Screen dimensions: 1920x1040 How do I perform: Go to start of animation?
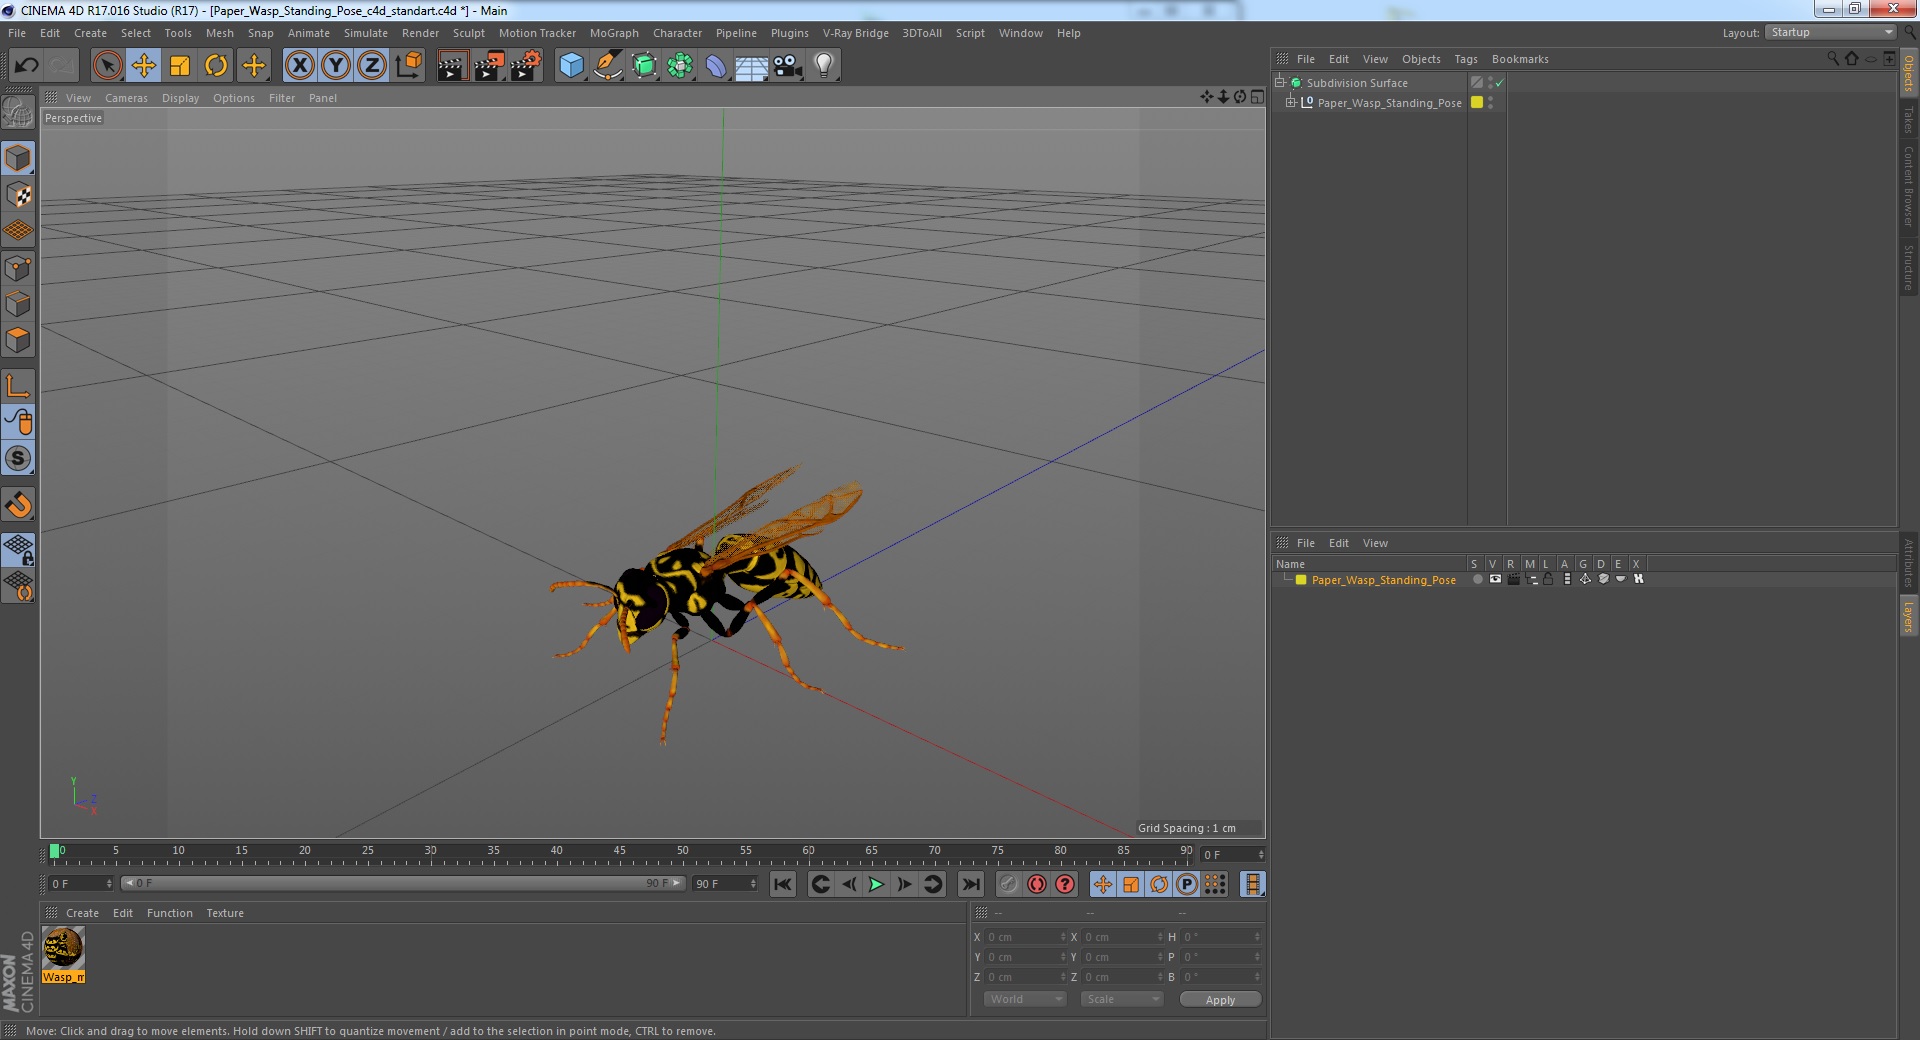click(783, 884)
